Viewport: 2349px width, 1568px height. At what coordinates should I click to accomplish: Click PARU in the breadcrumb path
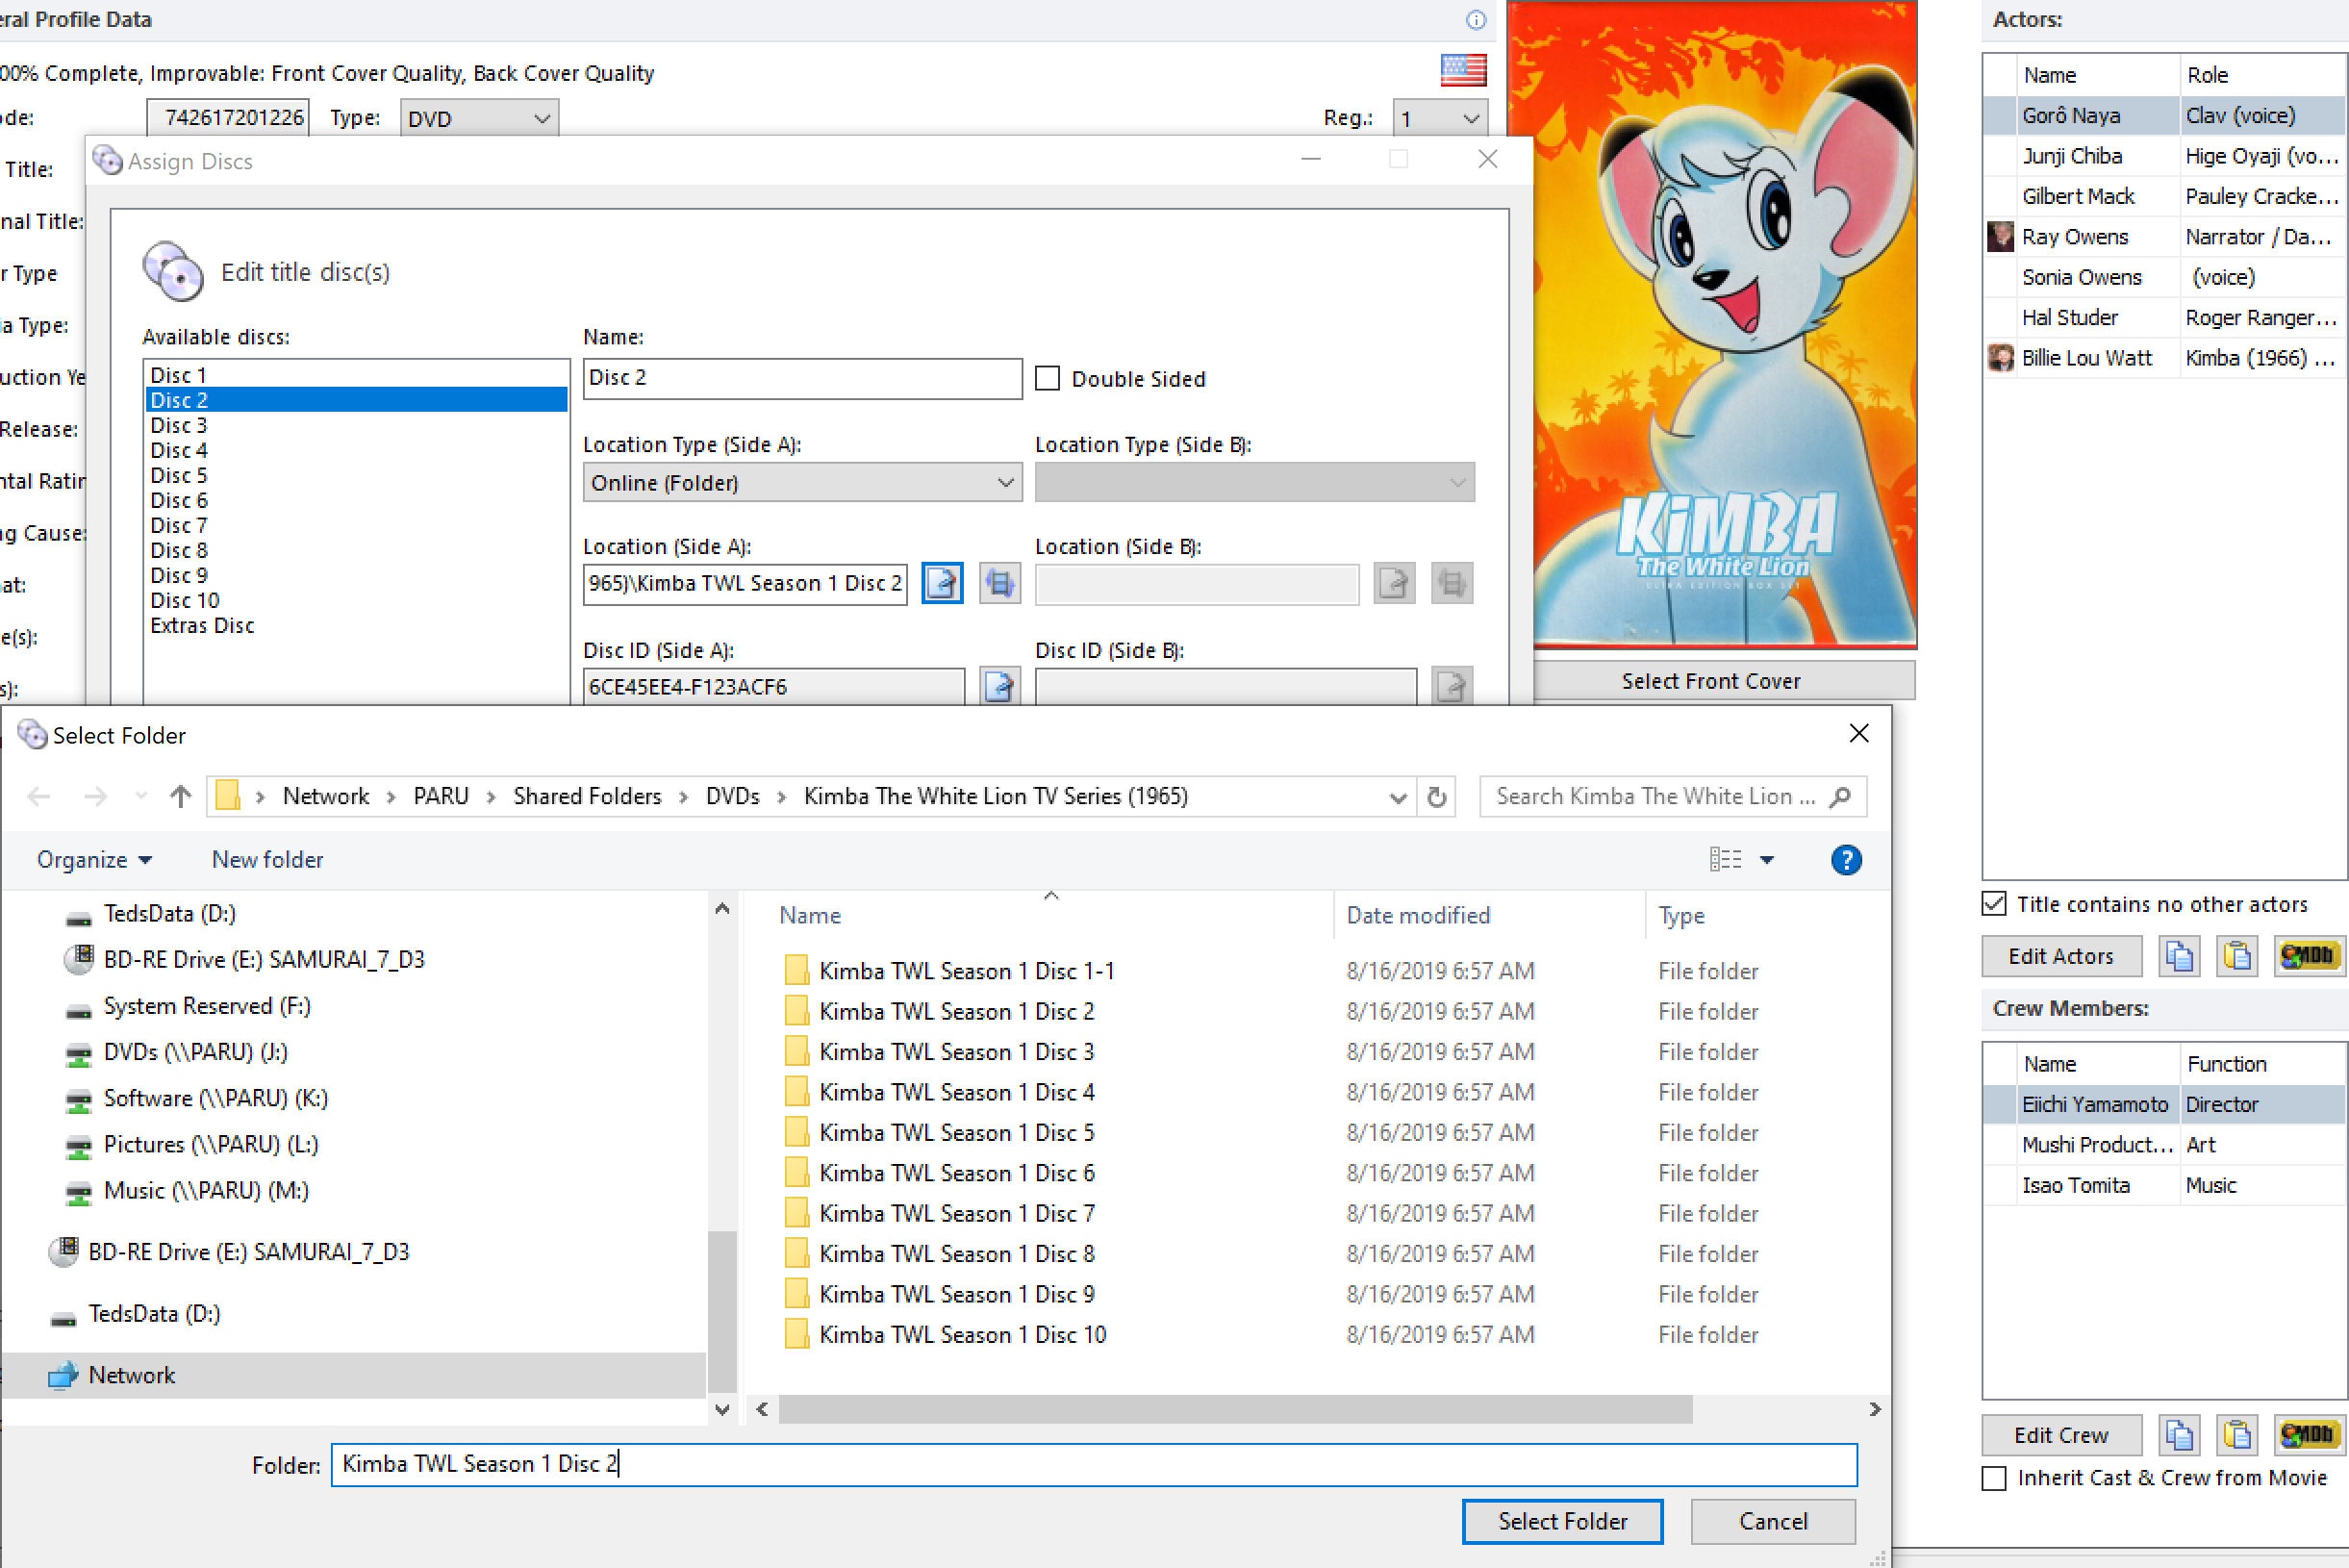(441, 796)
